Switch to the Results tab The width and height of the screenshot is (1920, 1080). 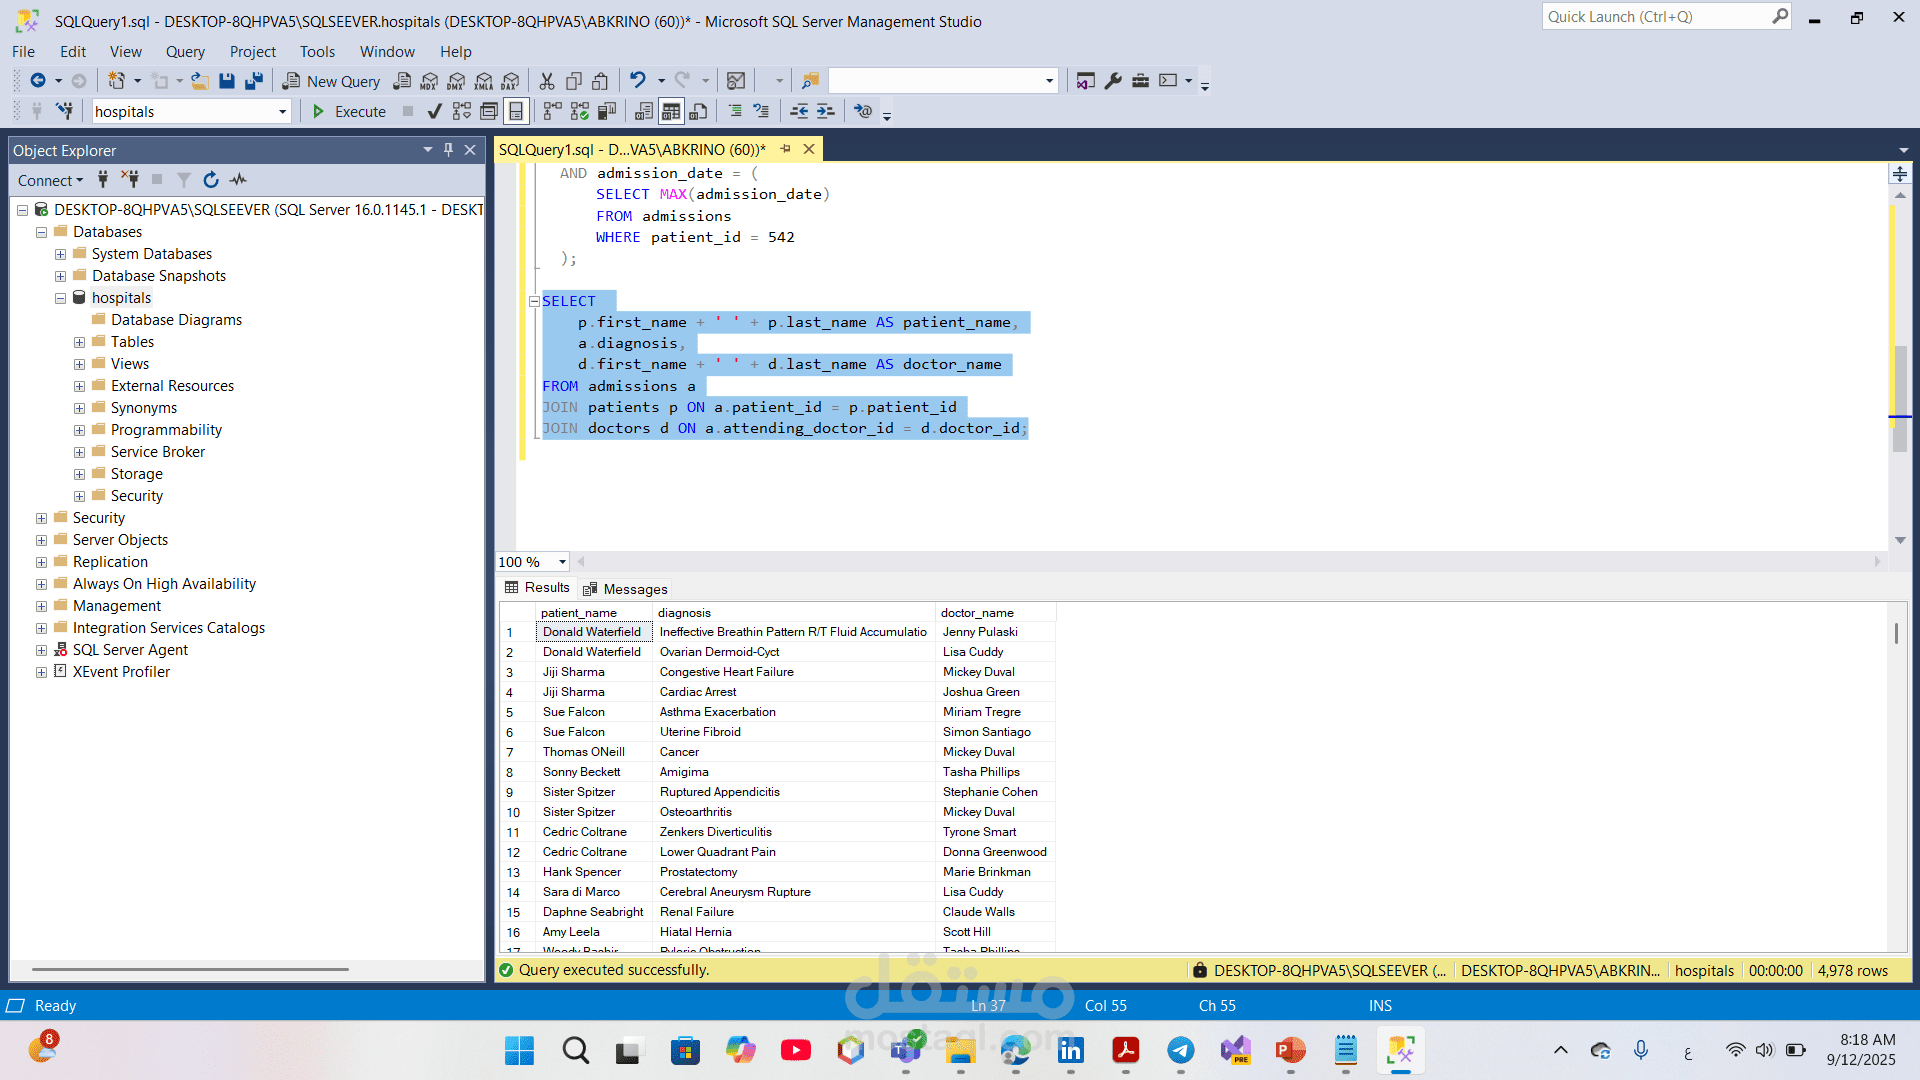pyautogui.click(x=538, y=588)
